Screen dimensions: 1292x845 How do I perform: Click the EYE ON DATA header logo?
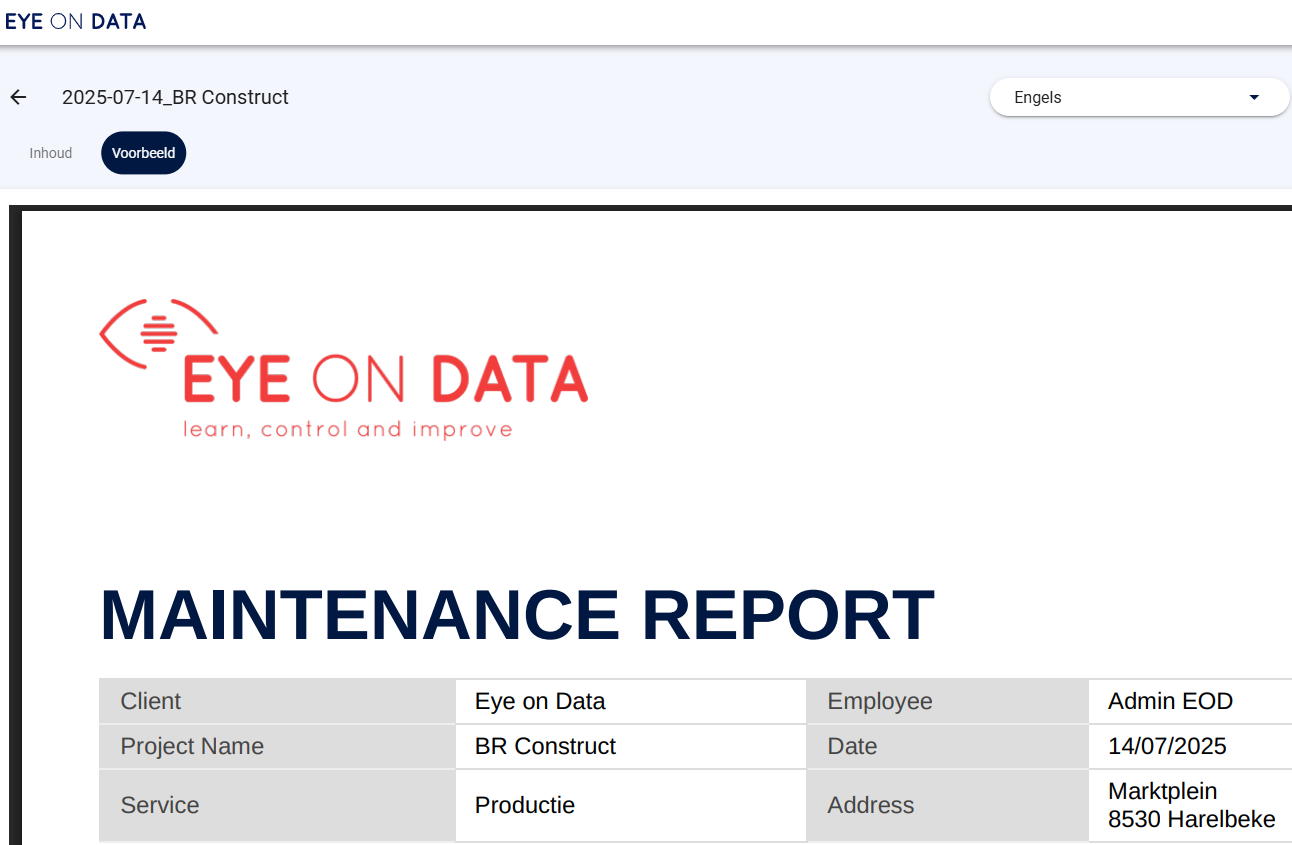pos(76,21)
